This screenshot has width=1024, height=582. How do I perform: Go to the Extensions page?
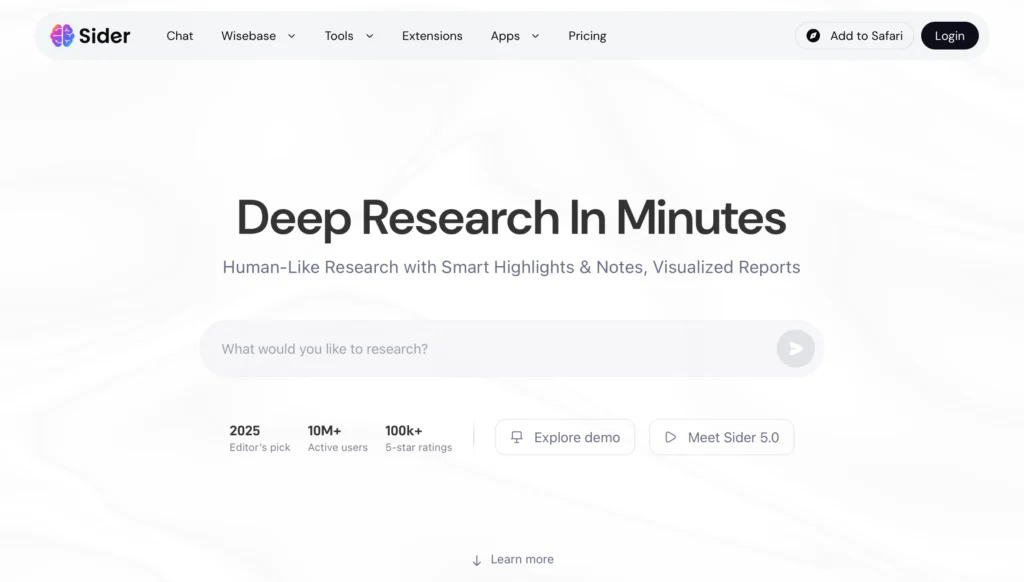click(432, 36)
